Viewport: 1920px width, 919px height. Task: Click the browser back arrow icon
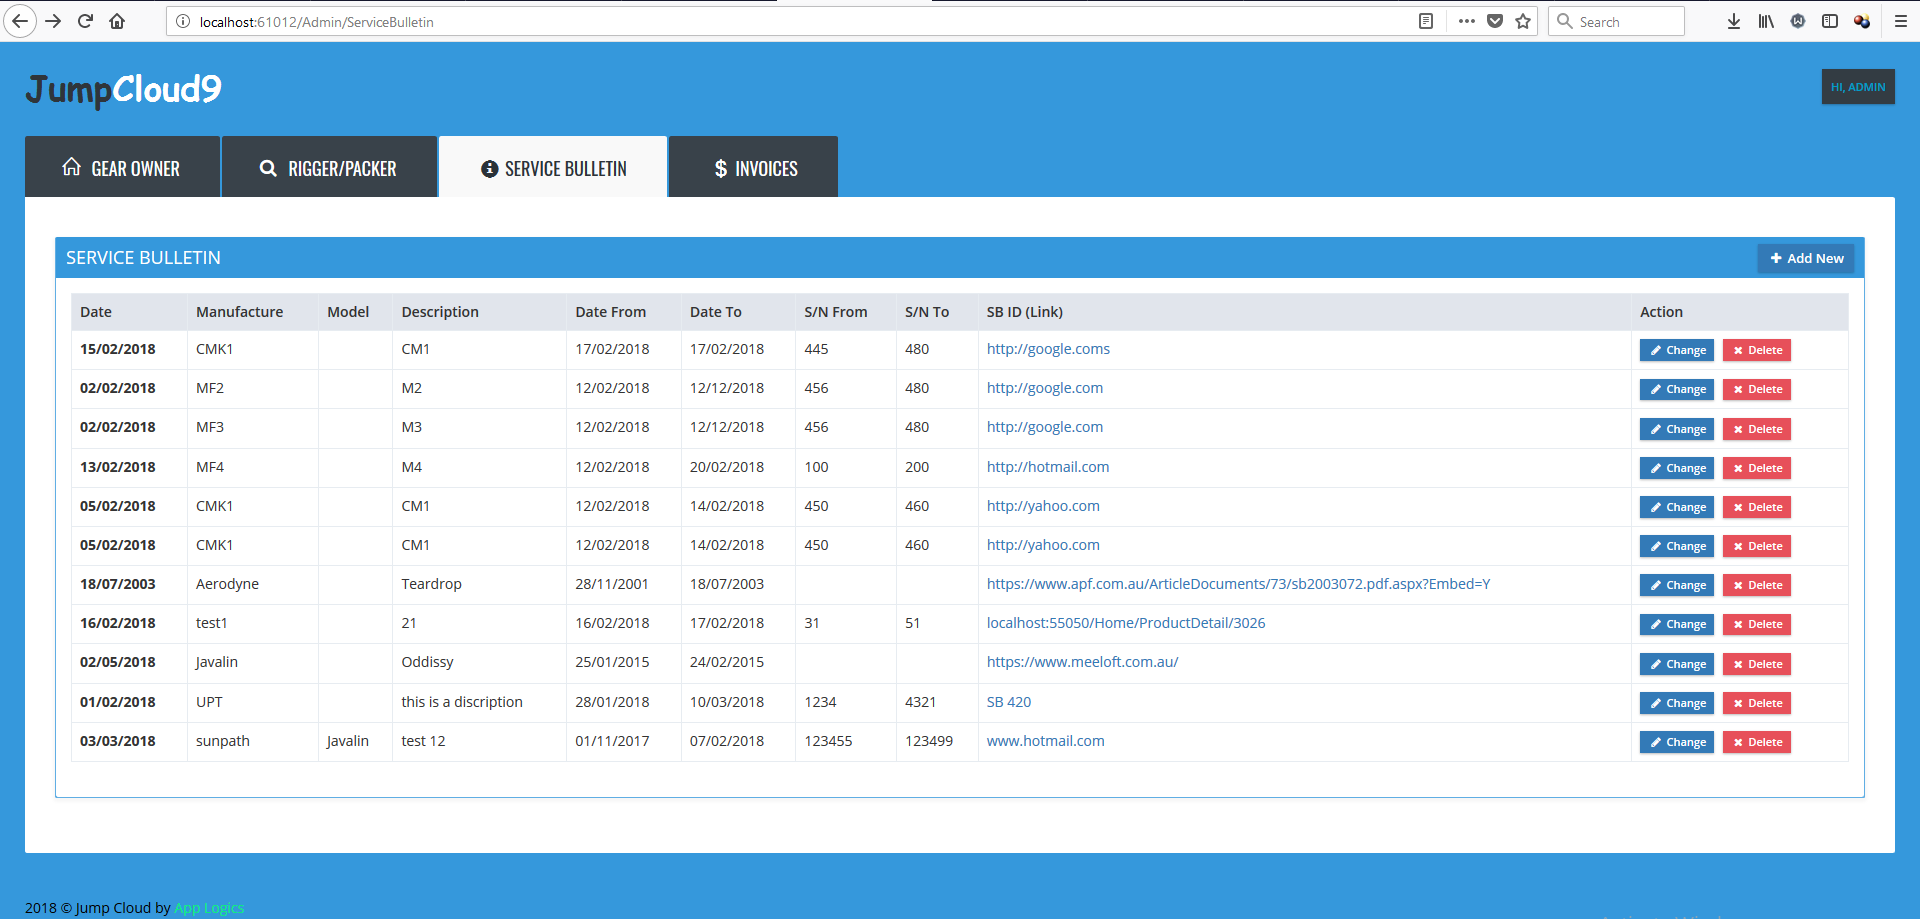click(x=20, y=21)
